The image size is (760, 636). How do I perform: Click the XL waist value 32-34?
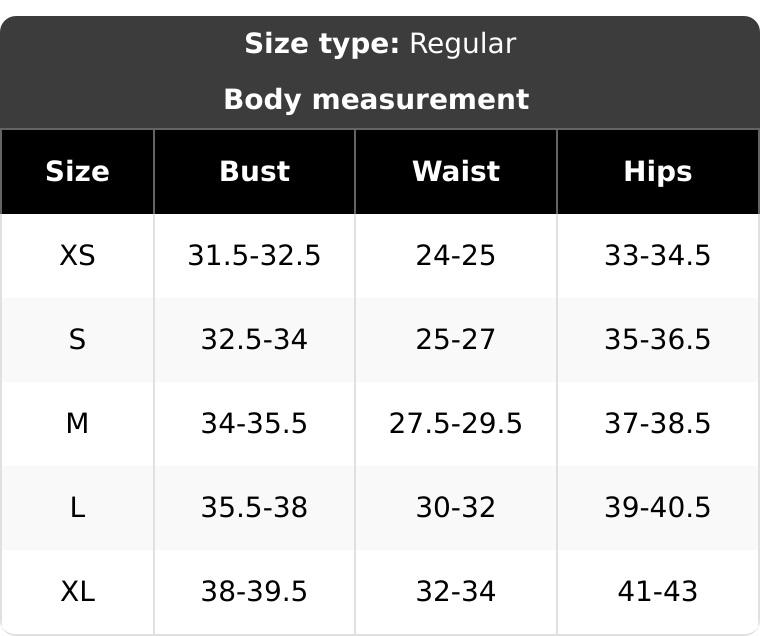(456, 591)
